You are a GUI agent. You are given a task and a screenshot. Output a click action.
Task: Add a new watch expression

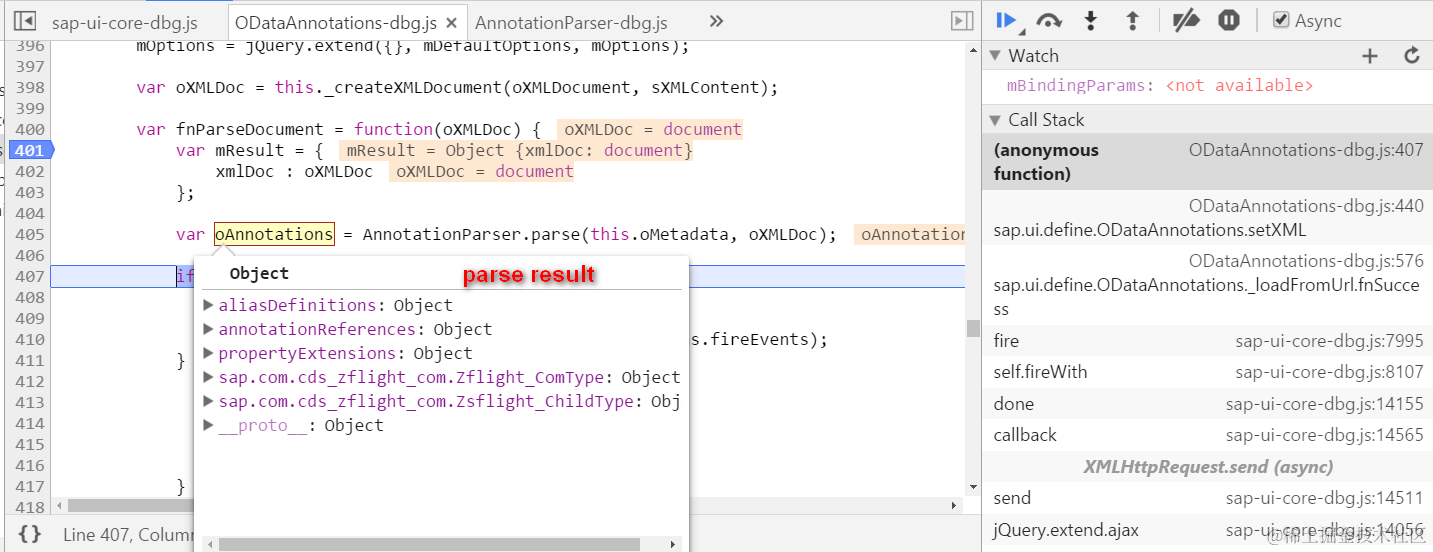1370,56
